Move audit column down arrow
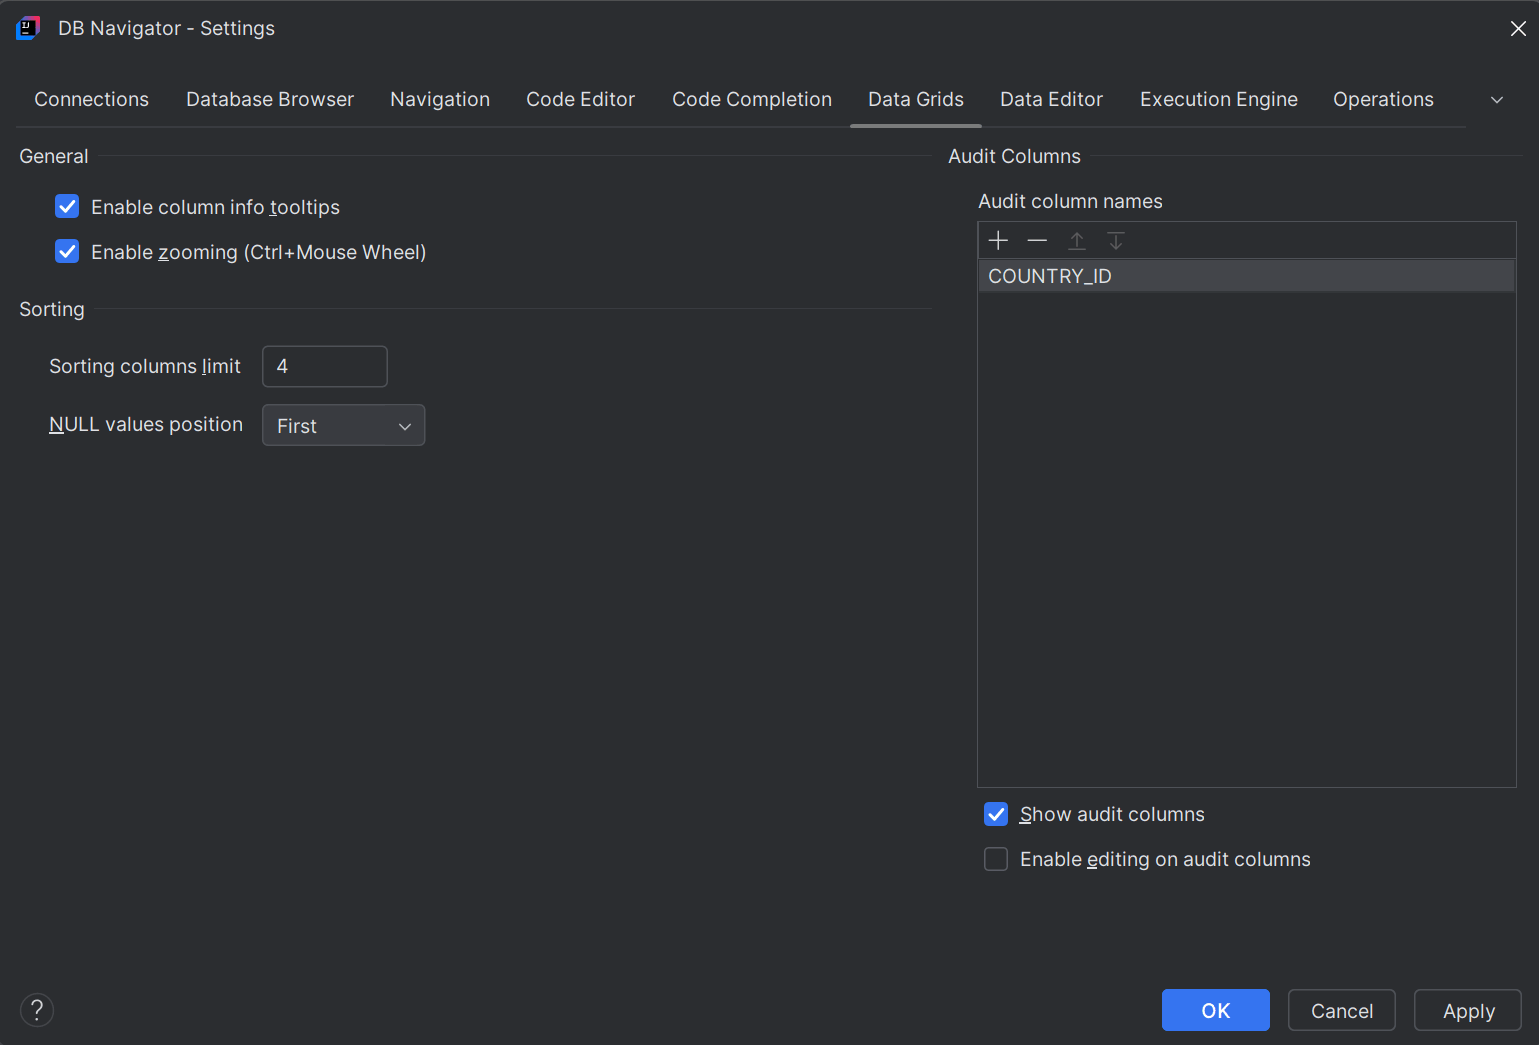 click(1116, 240)
